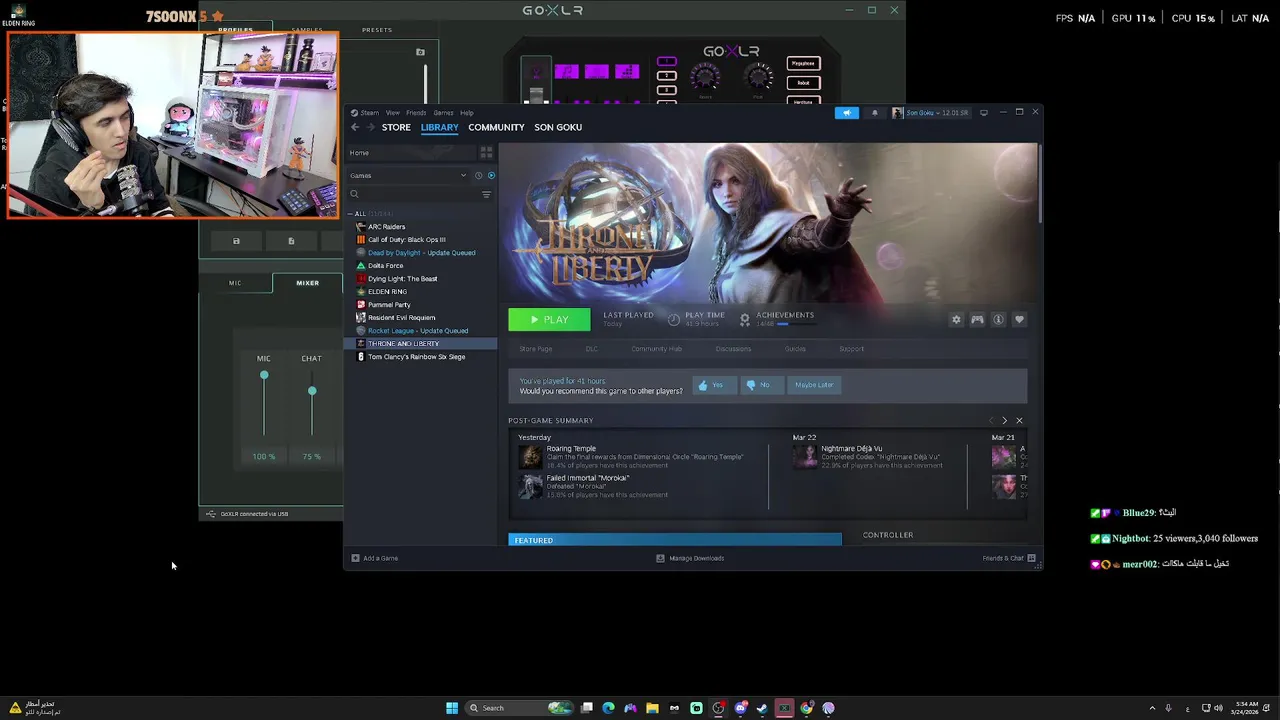Open Manage Downloads
1280x720 pixels.
pos(690,558)
